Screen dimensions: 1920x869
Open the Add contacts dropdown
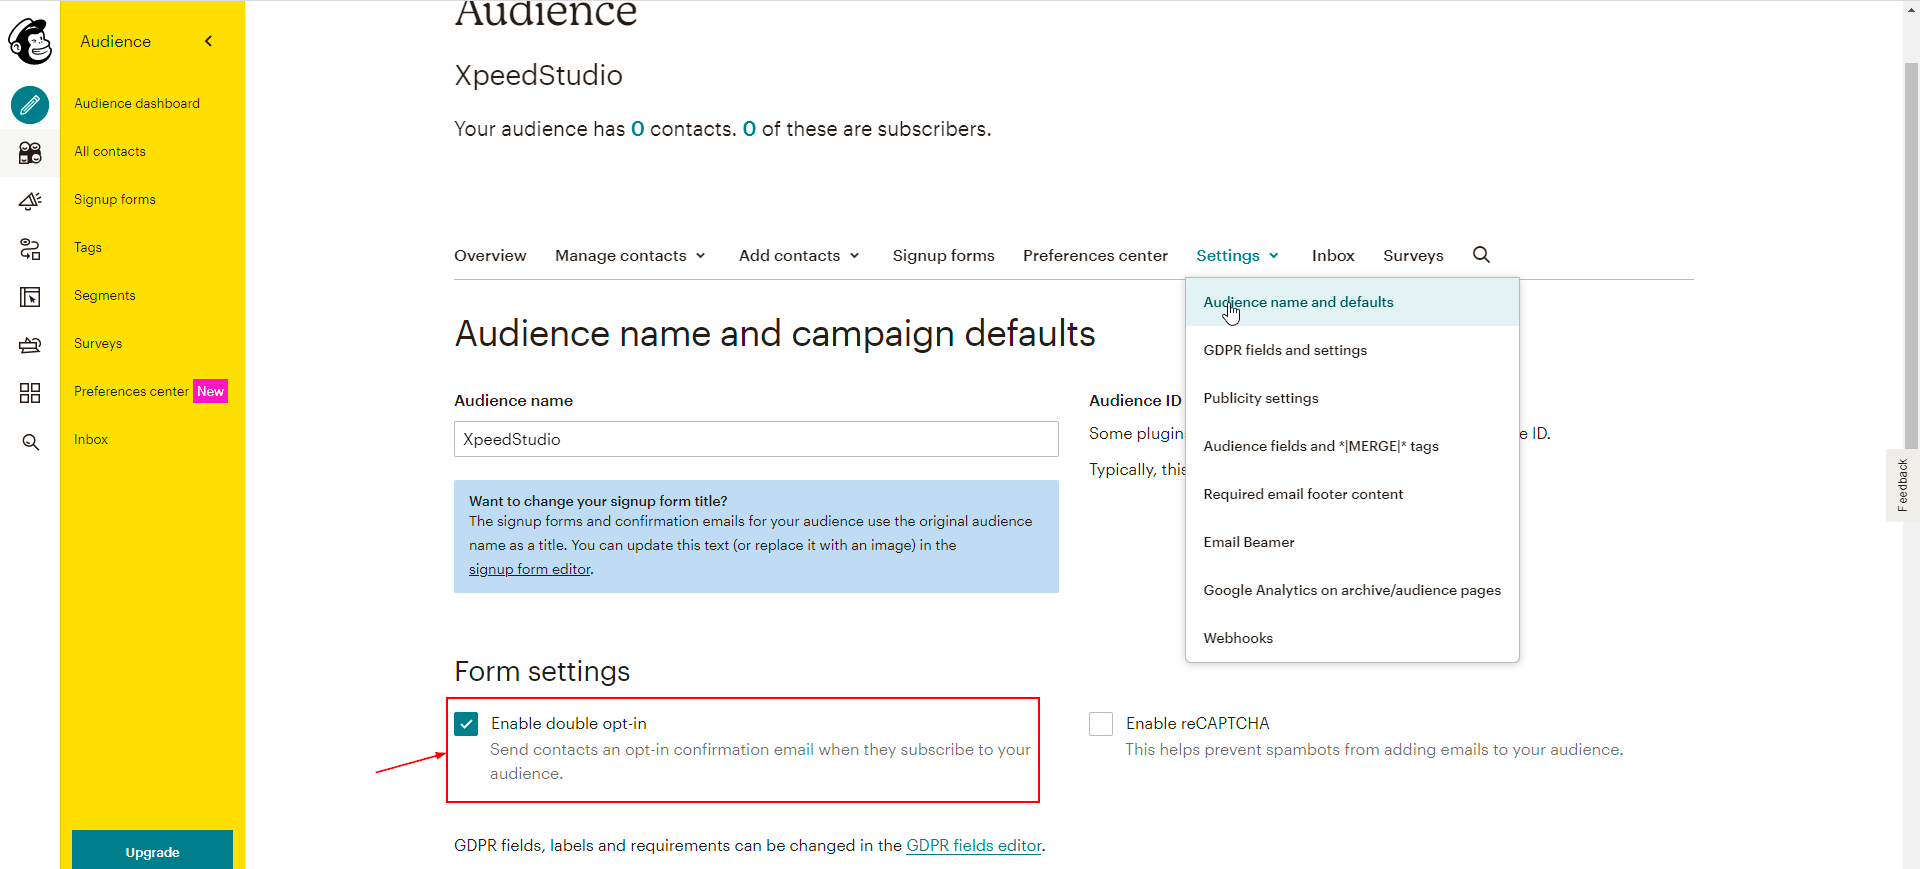pyautogui.click(x=799, y=256)
